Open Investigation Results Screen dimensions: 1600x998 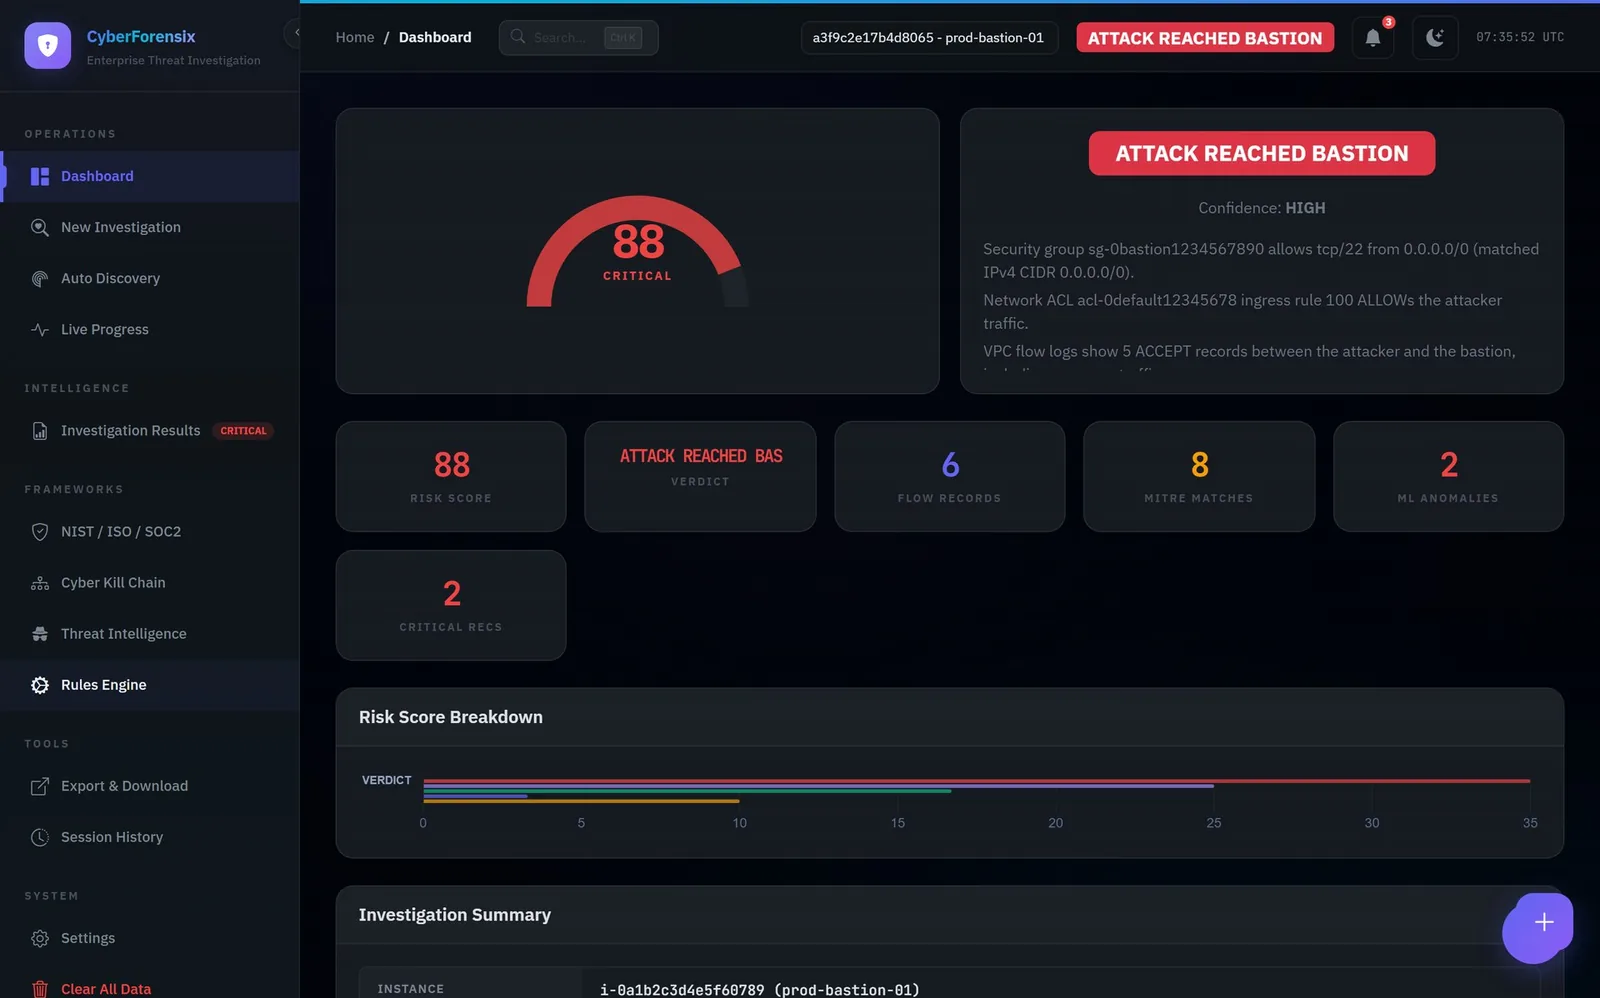tap(150, 431)
